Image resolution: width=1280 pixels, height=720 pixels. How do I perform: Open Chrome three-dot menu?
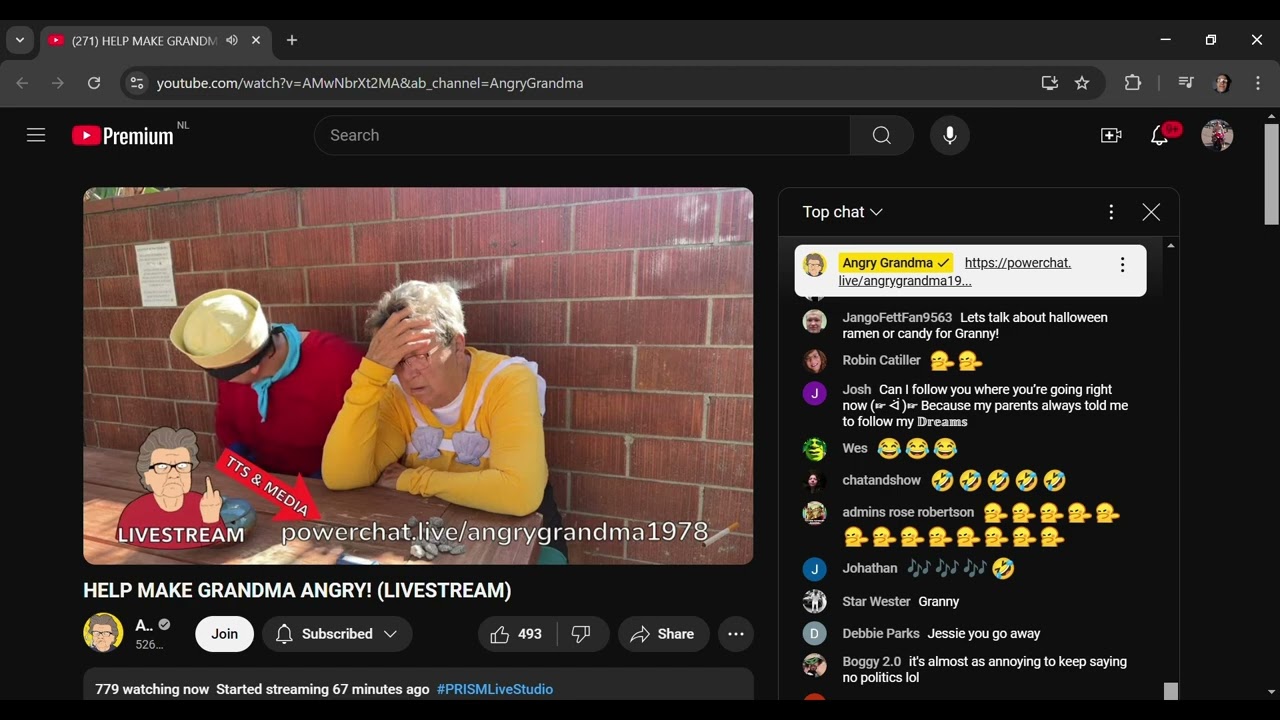1258,83
